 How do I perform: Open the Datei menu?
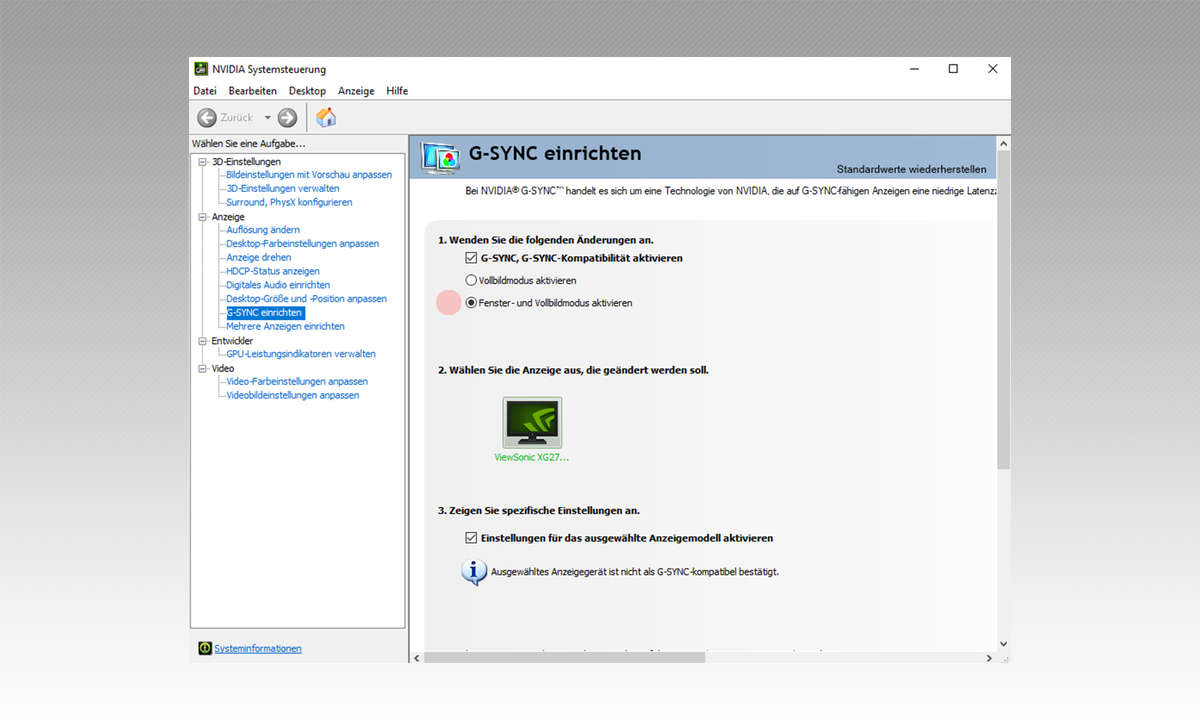204,91
